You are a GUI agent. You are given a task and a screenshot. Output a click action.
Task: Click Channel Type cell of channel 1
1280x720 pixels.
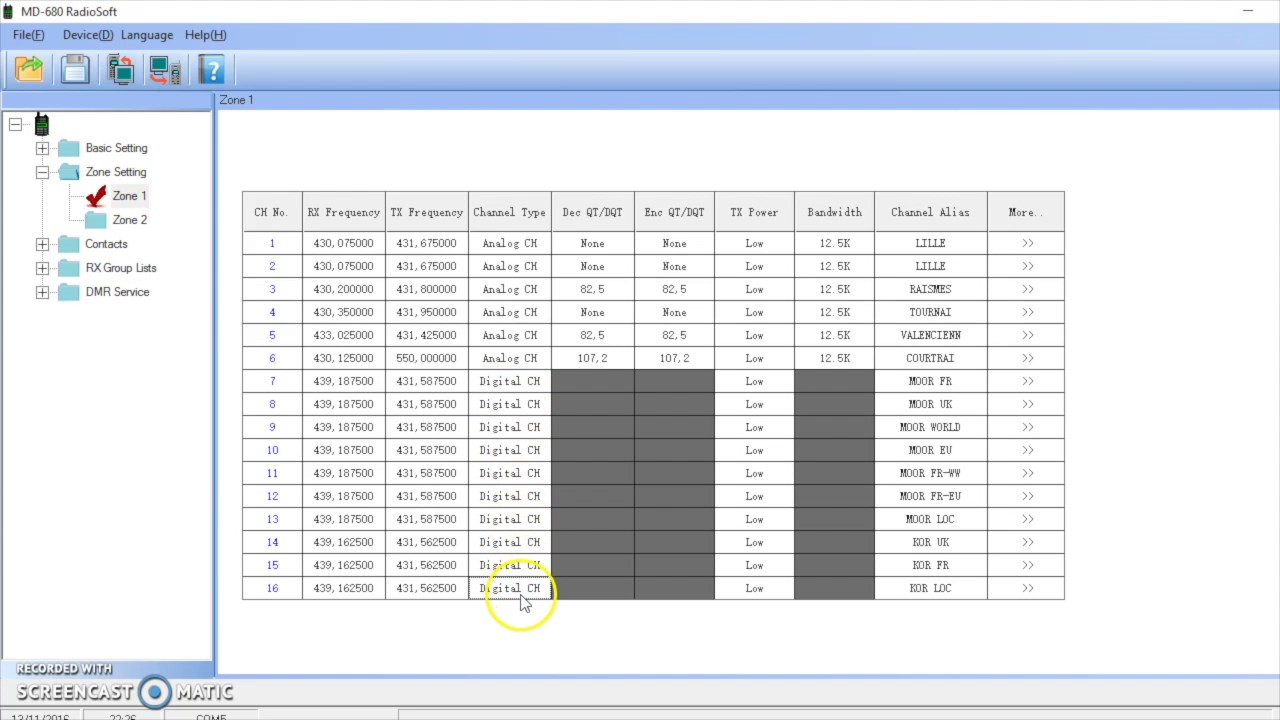point(510,243)
